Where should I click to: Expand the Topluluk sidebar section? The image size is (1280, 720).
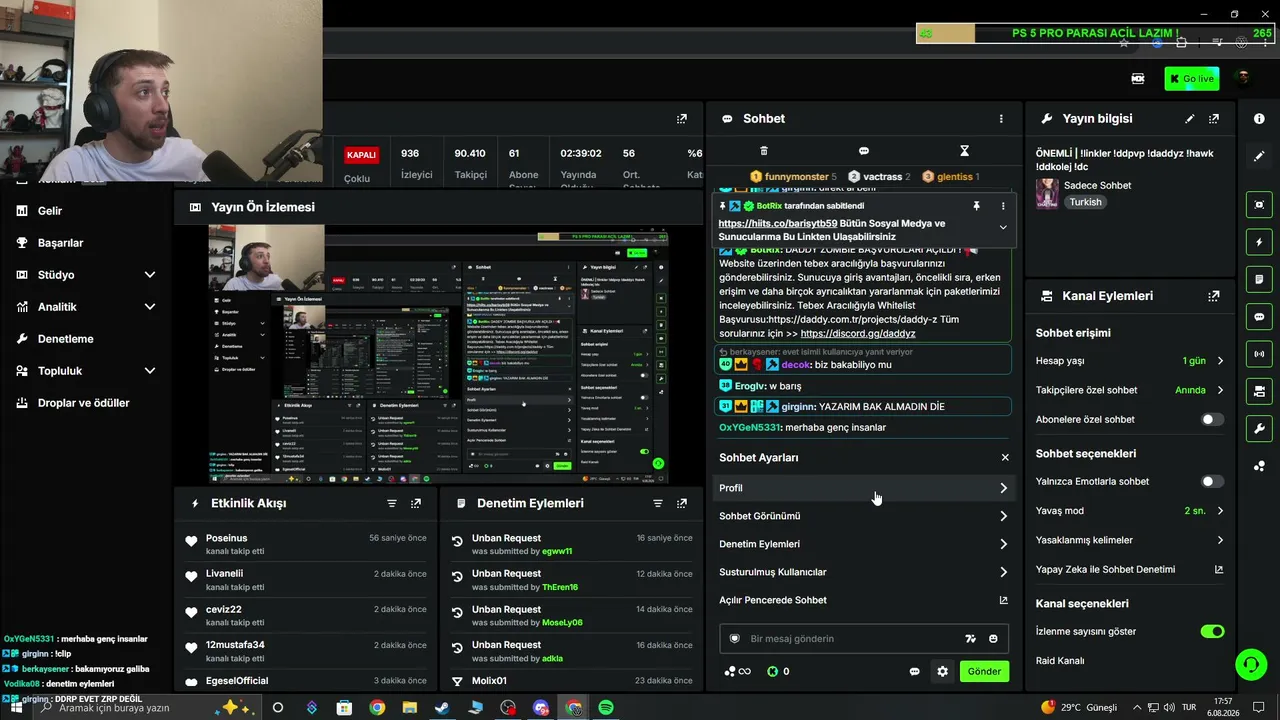click(x=149, y=371)
